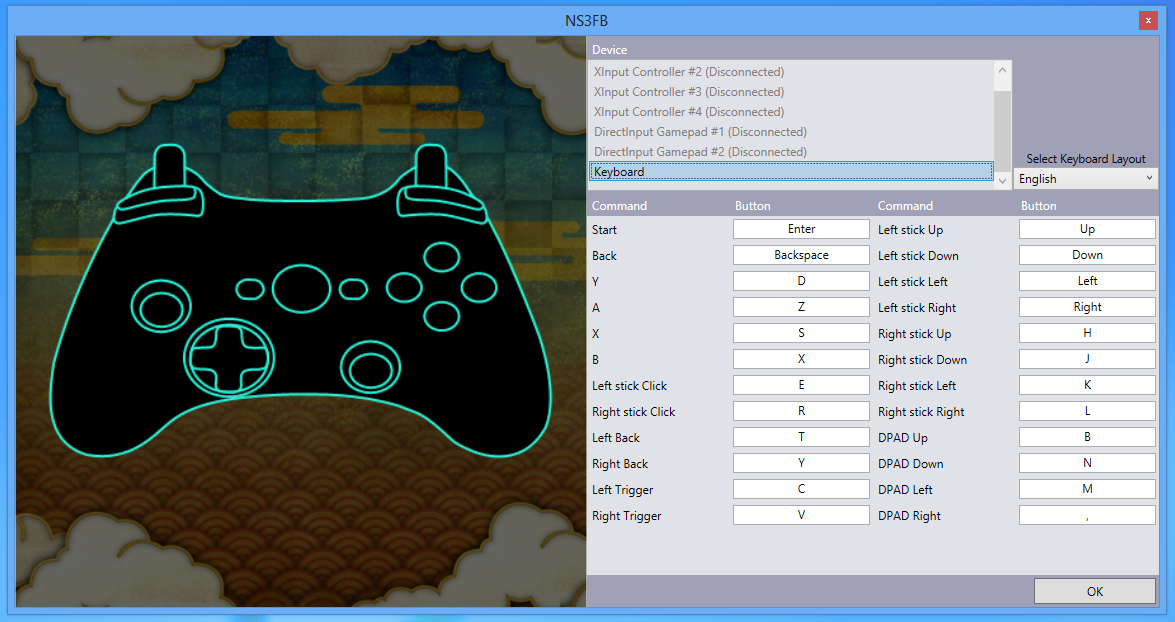The height and width of the screenshot is (622, 1175).
Task: Click the Left Trigger binding field
Action: pyautogui.click(x=801, y=489)
